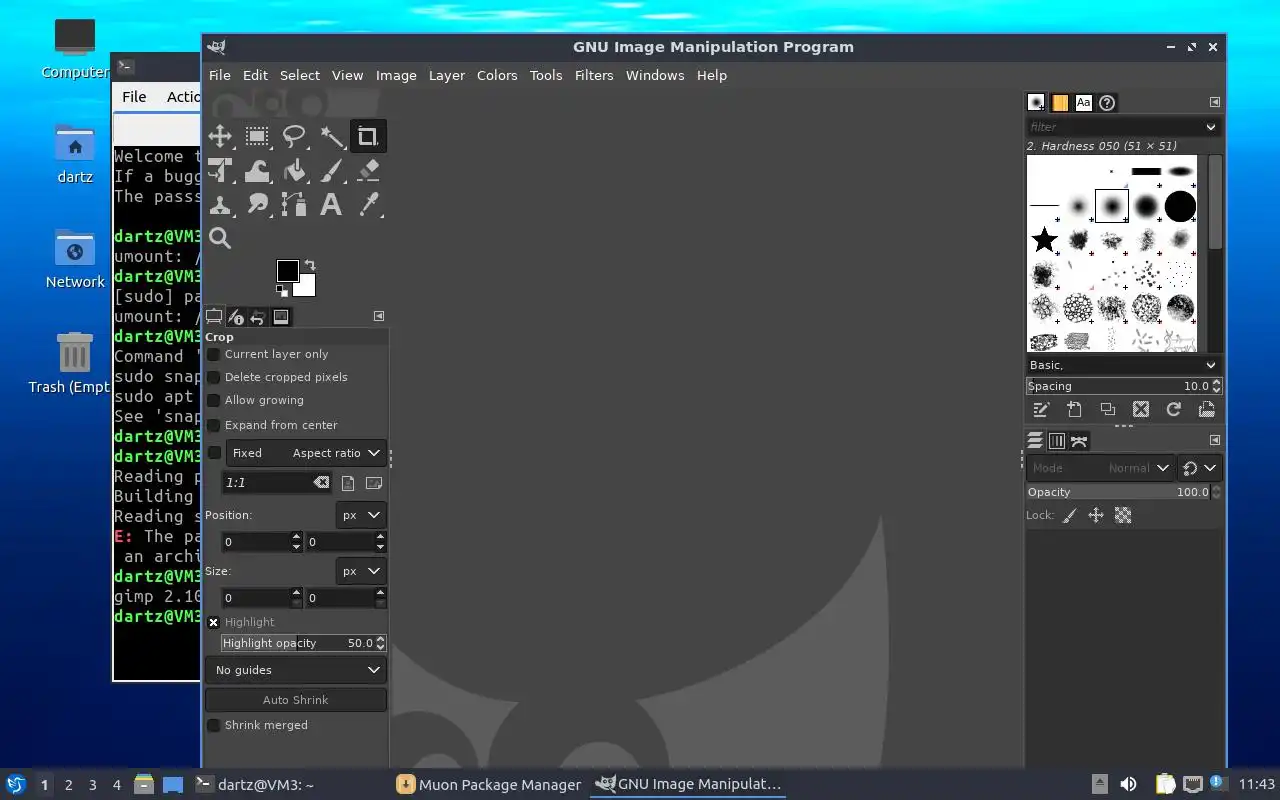
Task: Select the Fuzzy Select magic wand tool
Action: coord(331,136)
